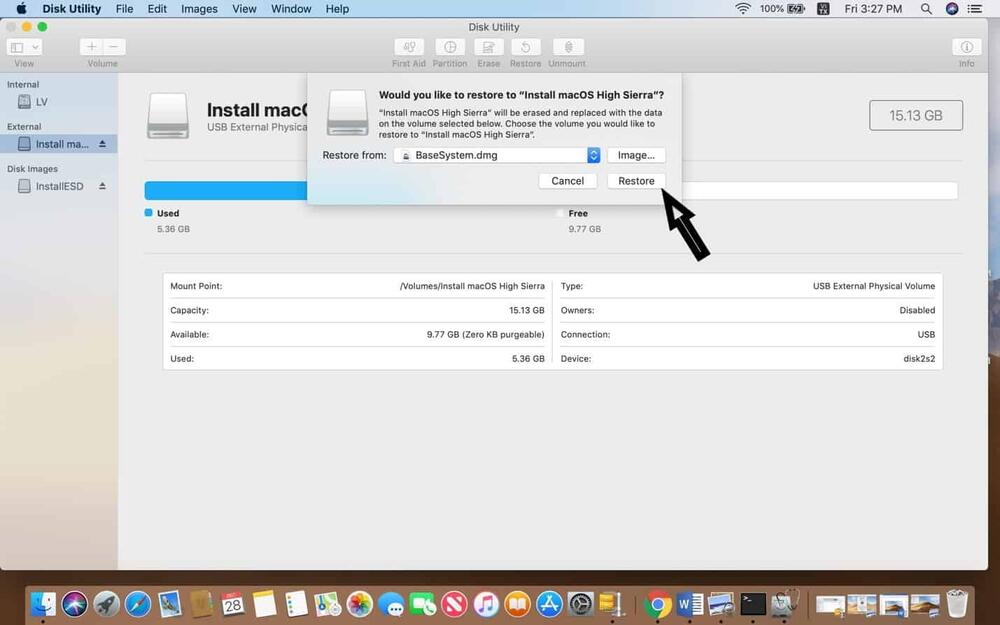Eject the InstallESD disk image
The height and width of the screenshot is (625, 1000).
click(x=102, y=186)
